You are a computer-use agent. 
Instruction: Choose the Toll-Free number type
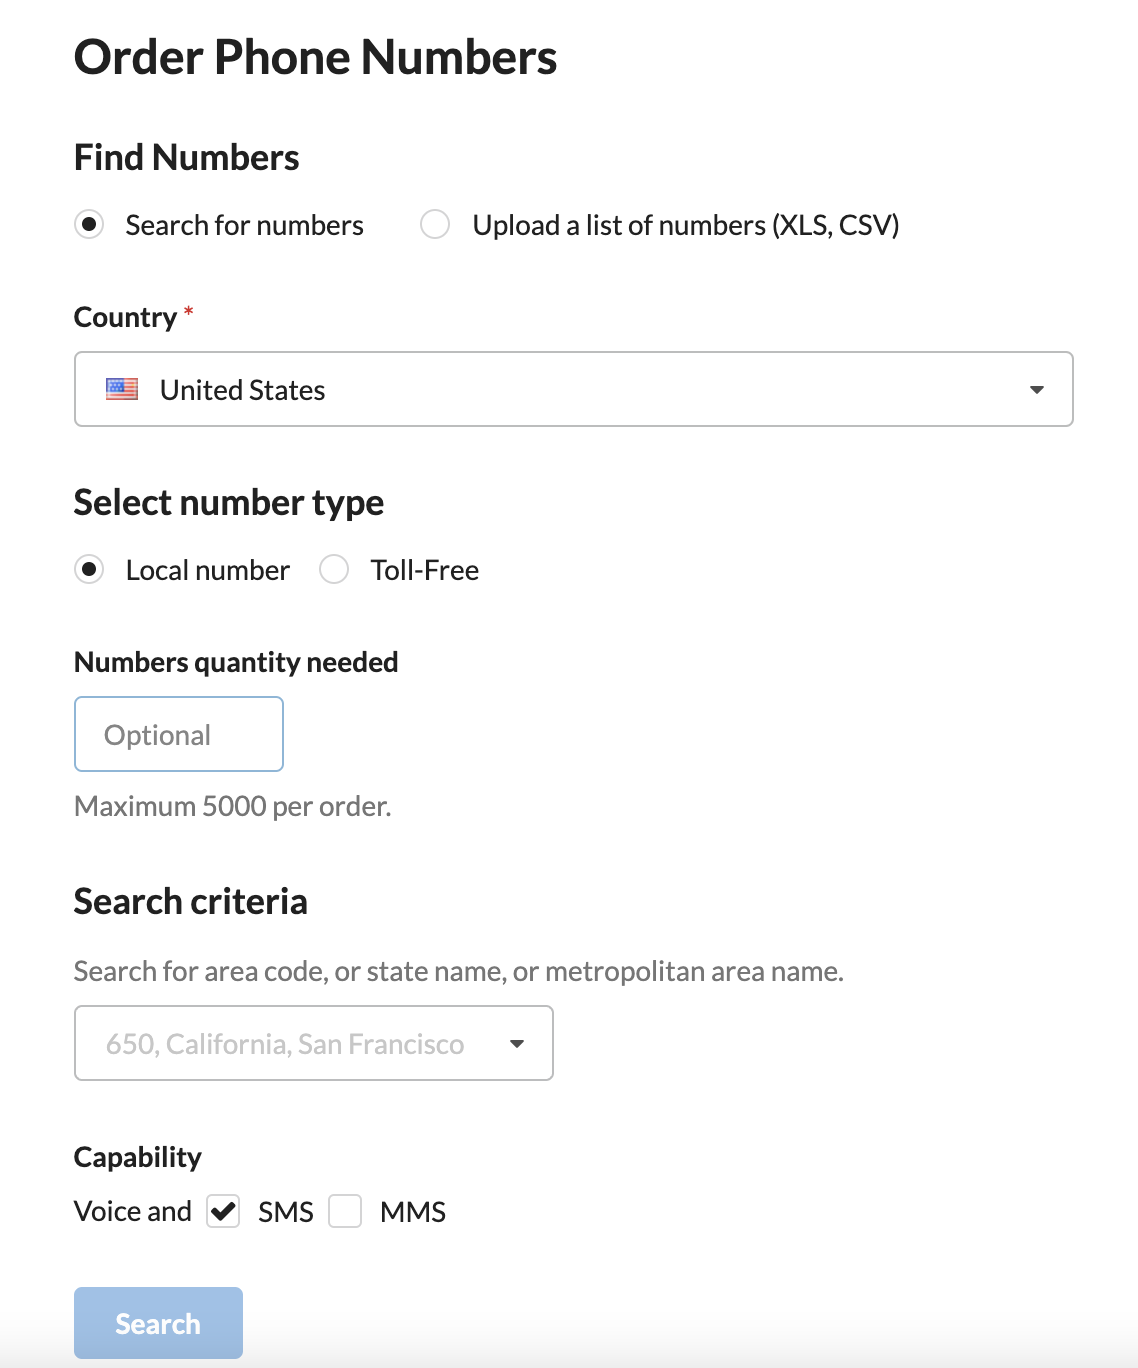tap(334, 570)
